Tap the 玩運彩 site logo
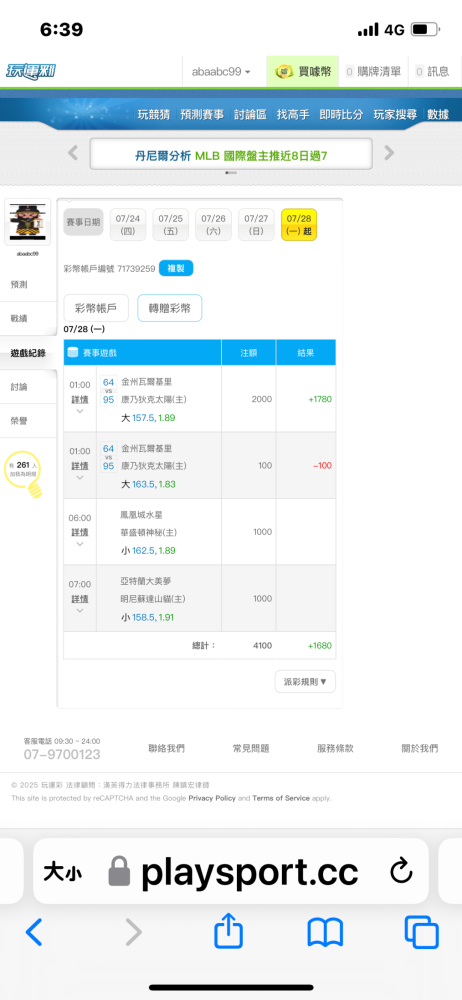 click(x=31, y=71)
